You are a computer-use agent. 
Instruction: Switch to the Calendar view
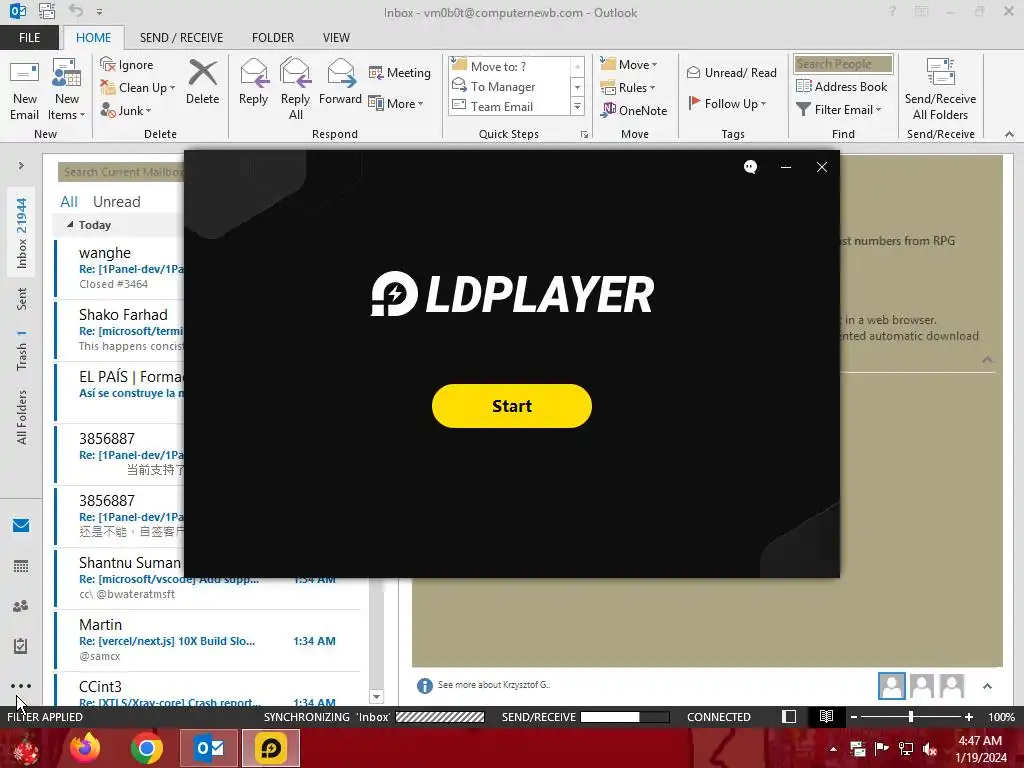coord(21,566)
